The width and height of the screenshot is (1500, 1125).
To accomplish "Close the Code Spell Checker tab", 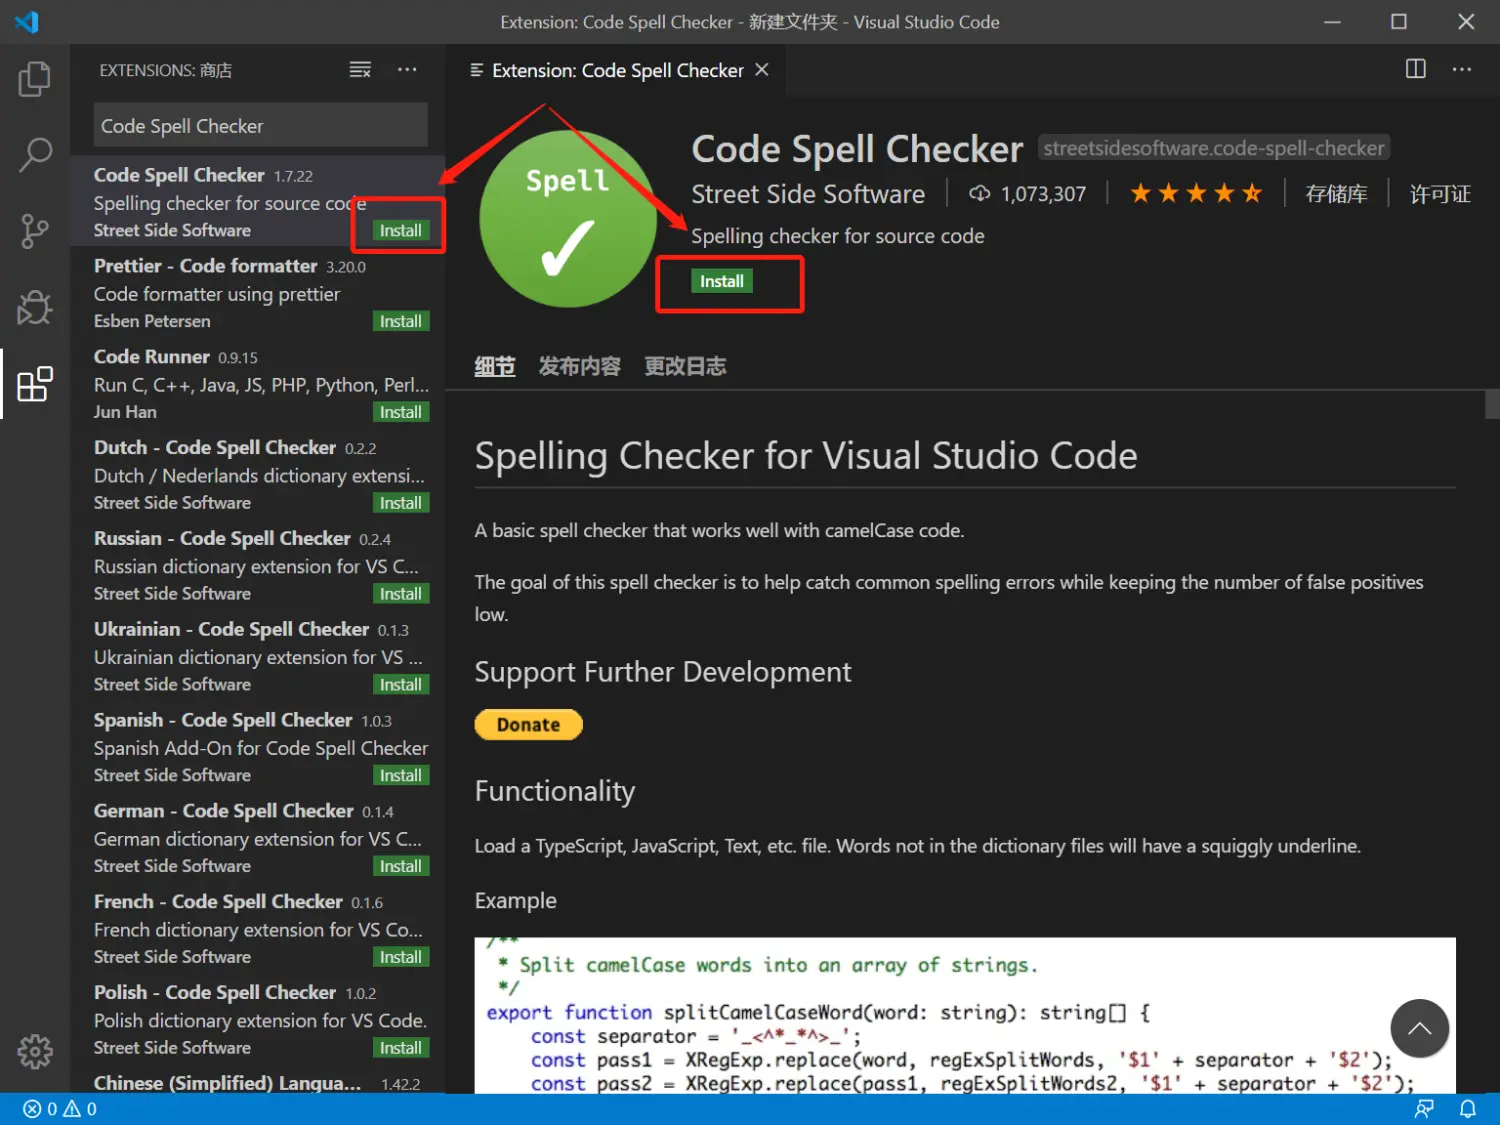I will pos(762,69).
